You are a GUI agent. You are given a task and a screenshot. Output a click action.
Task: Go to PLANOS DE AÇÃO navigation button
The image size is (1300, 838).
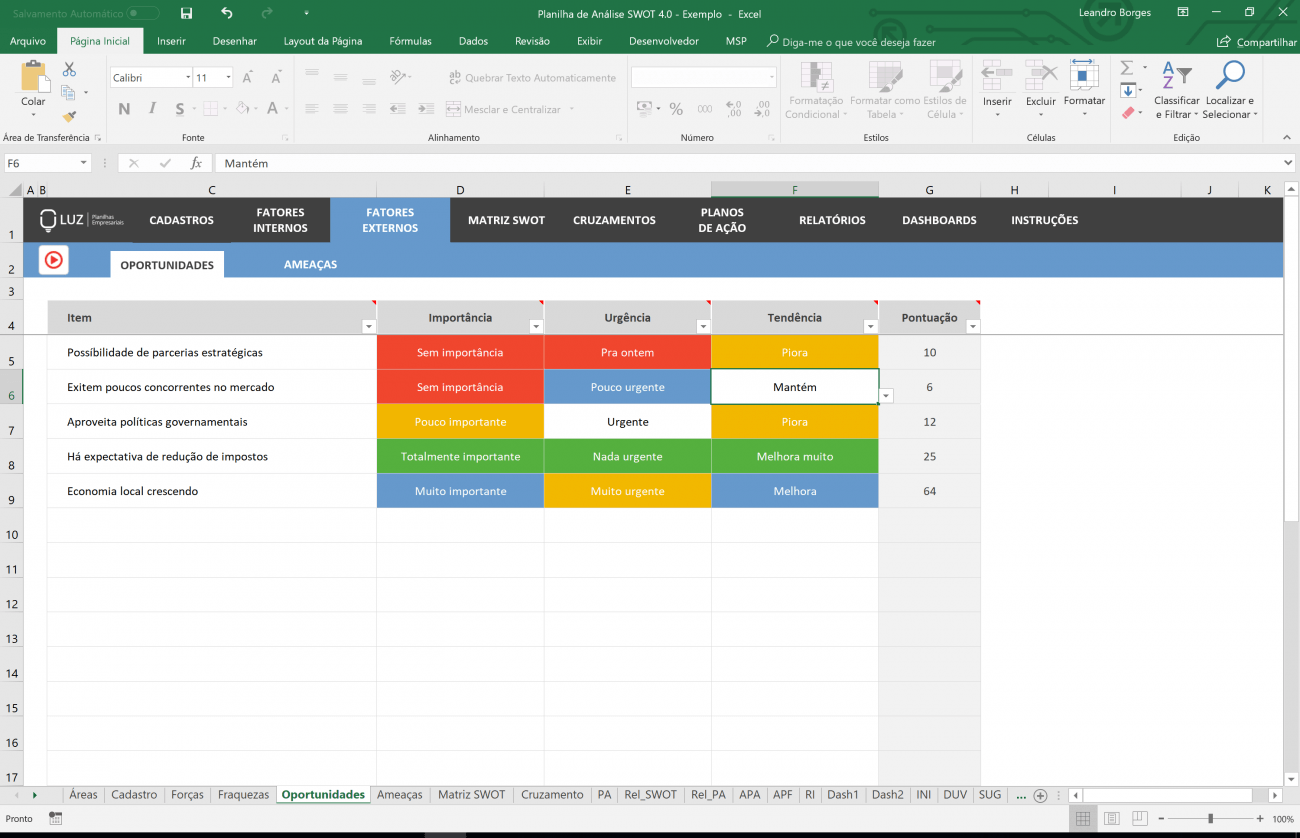tap(722, 220)
